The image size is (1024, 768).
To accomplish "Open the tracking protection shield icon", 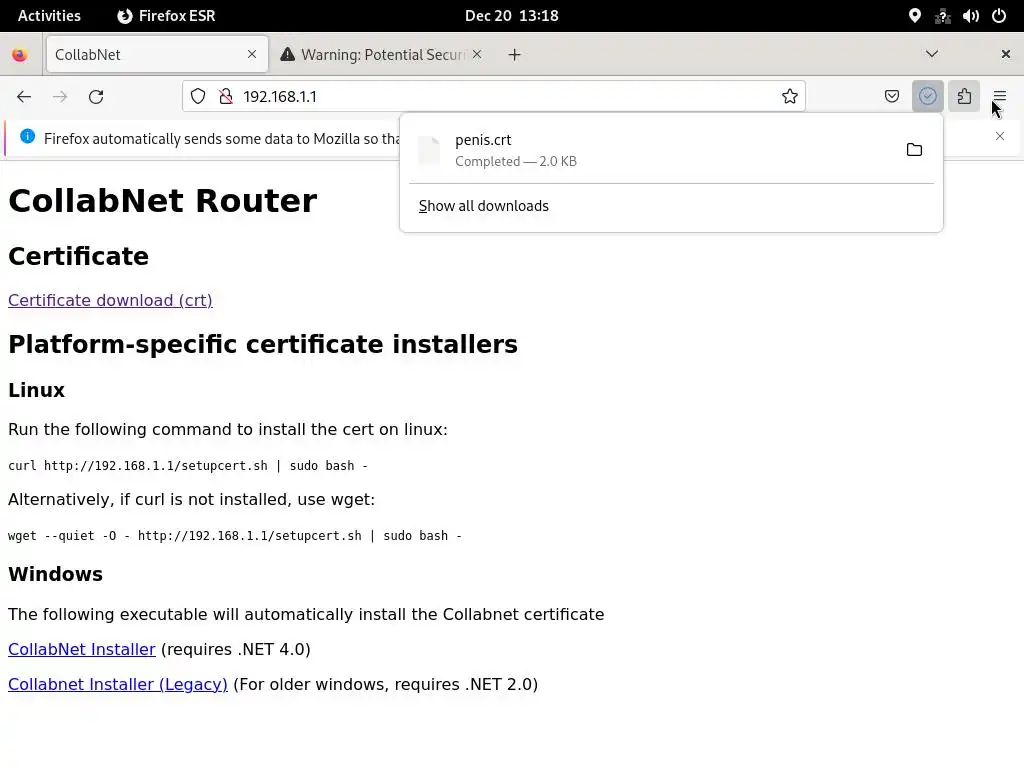I will click(x=198, y=97).
